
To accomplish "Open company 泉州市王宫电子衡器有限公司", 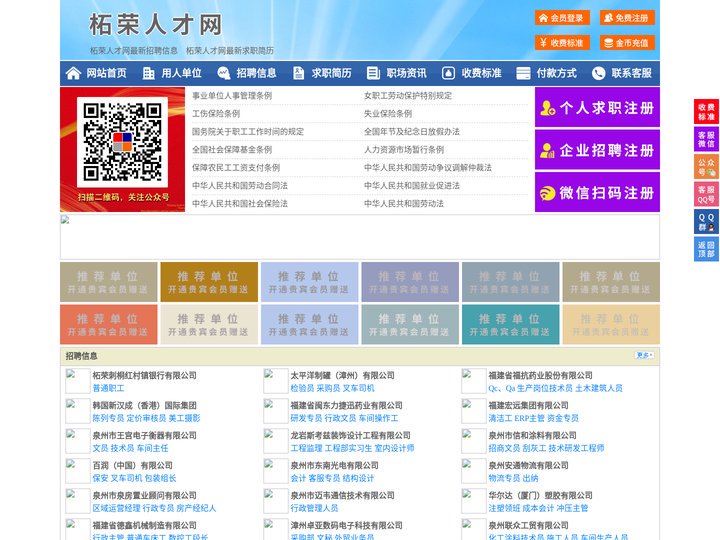I will (144, 435).
